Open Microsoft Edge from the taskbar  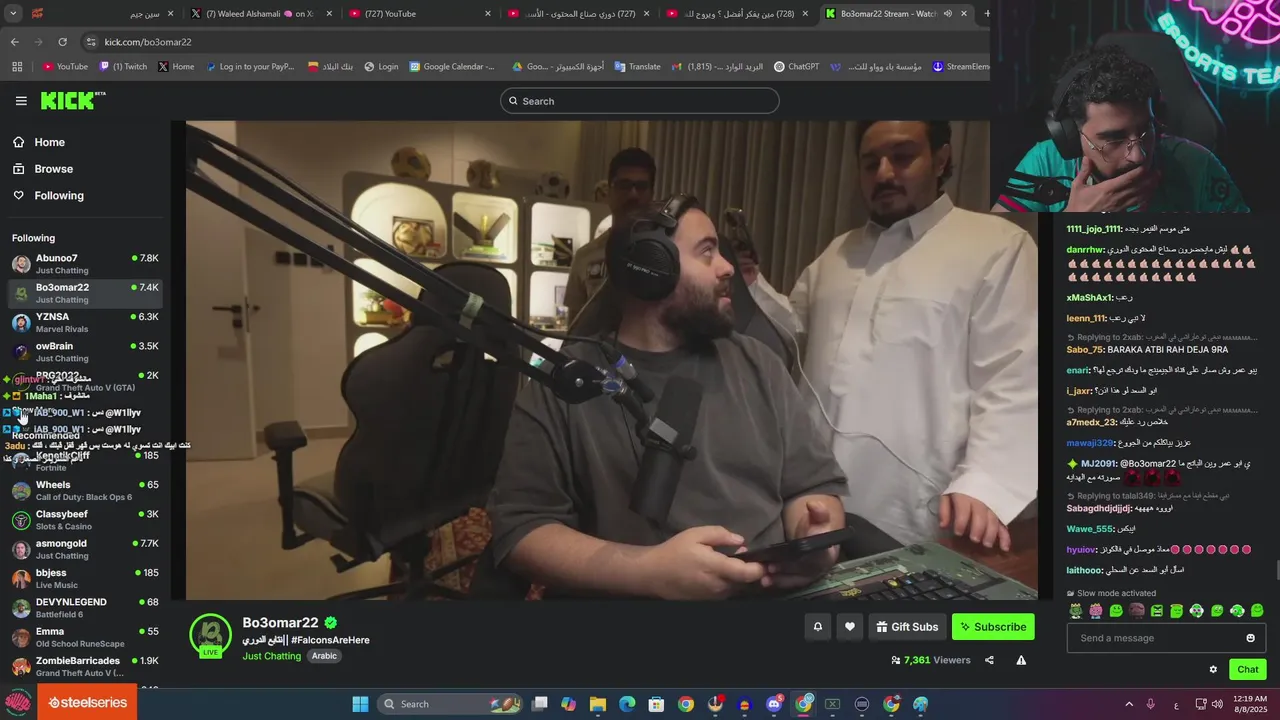[x=627, y=704]
